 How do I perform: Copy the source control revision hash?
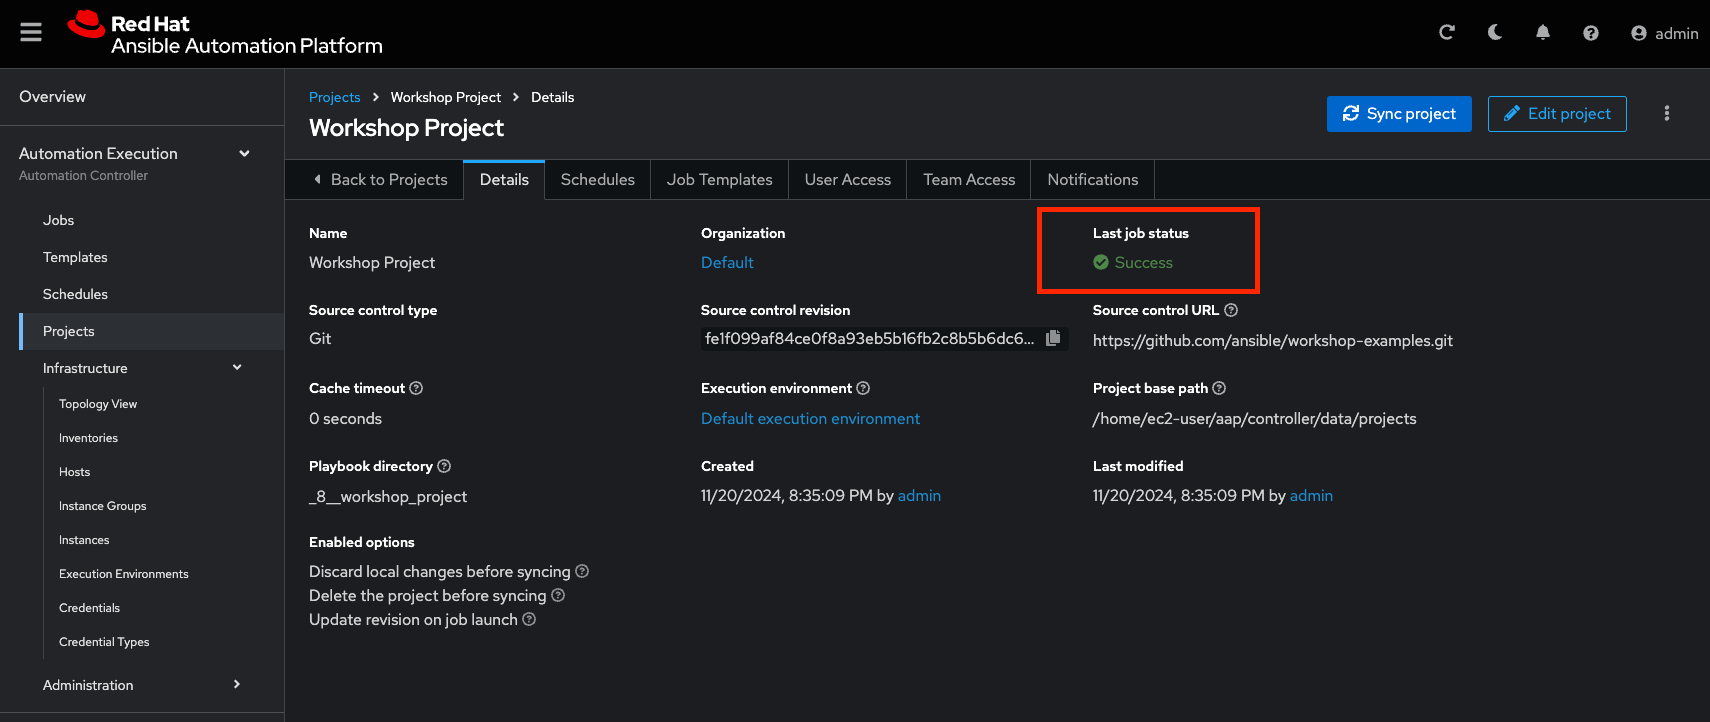[1053, 339]
